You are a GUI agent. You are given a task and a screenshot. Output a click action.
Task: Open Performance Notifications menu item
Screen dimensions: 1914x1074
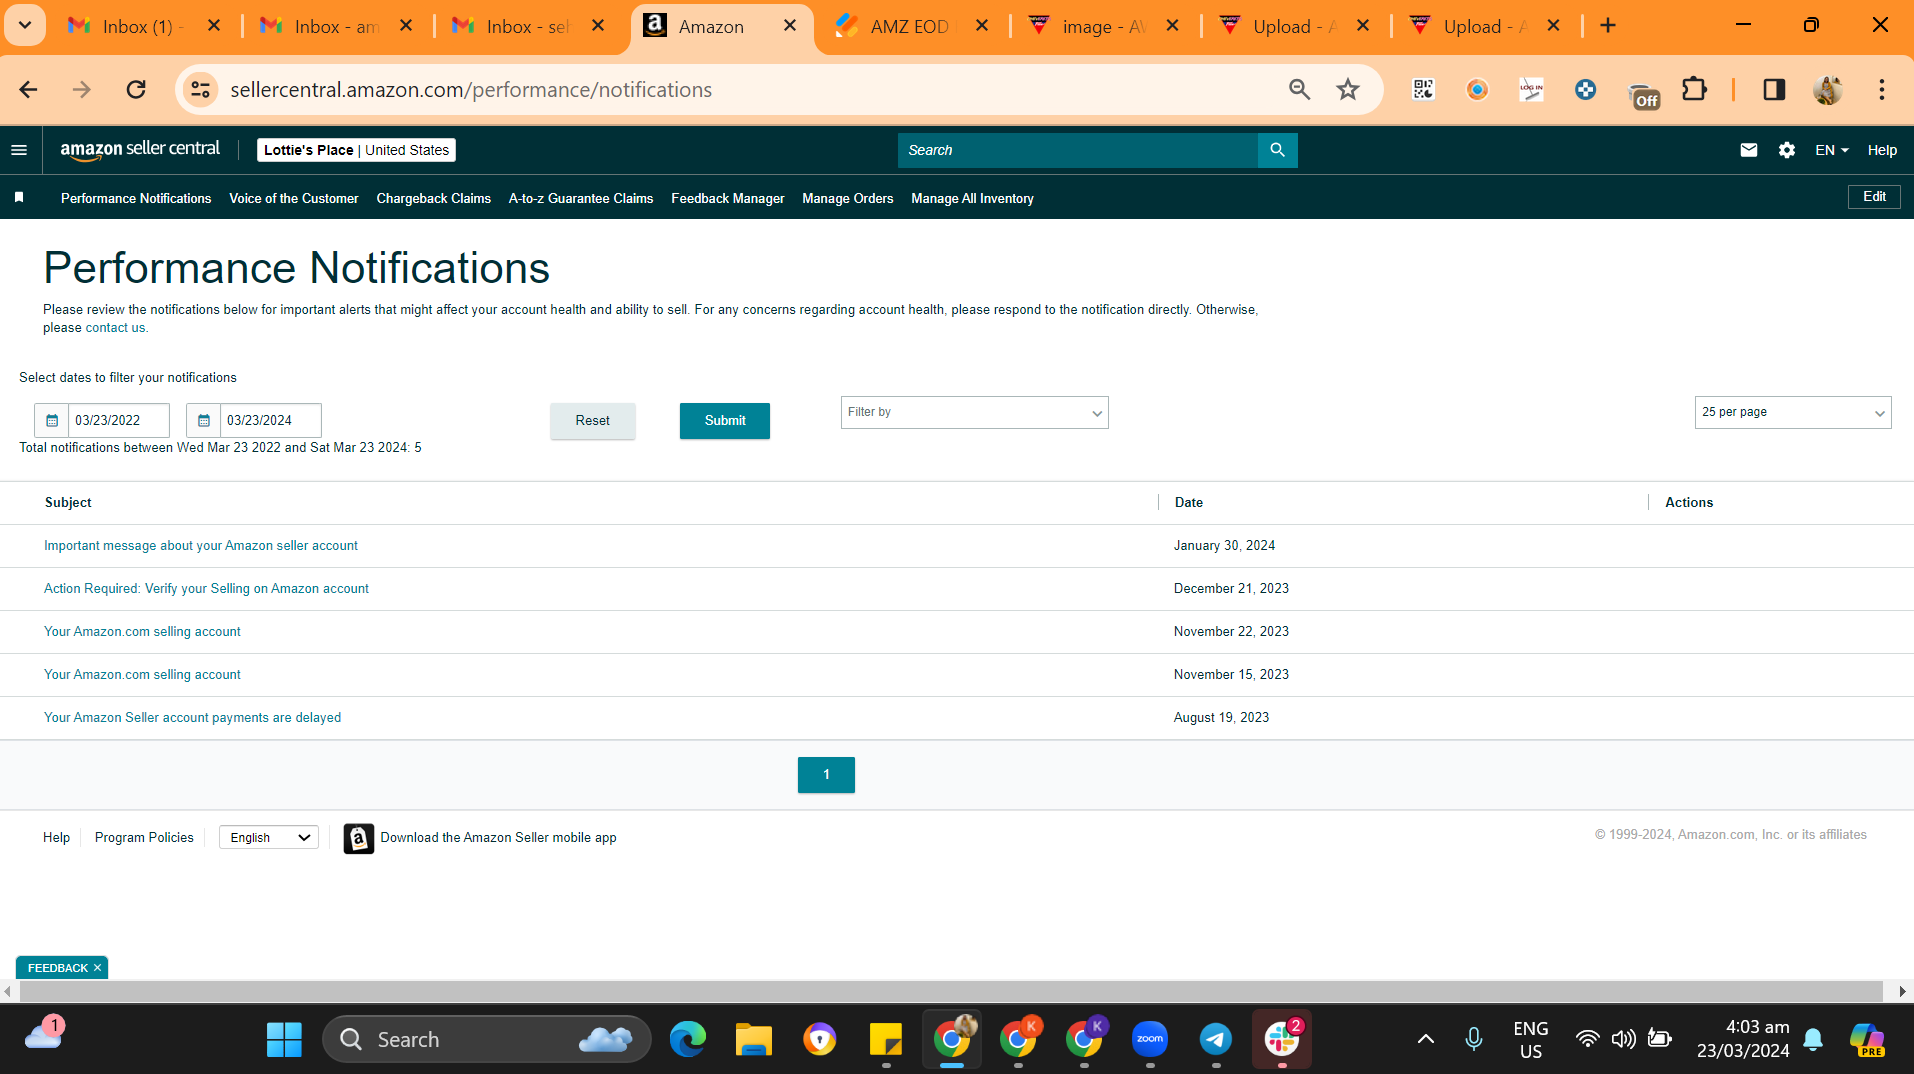coord(136,199)
